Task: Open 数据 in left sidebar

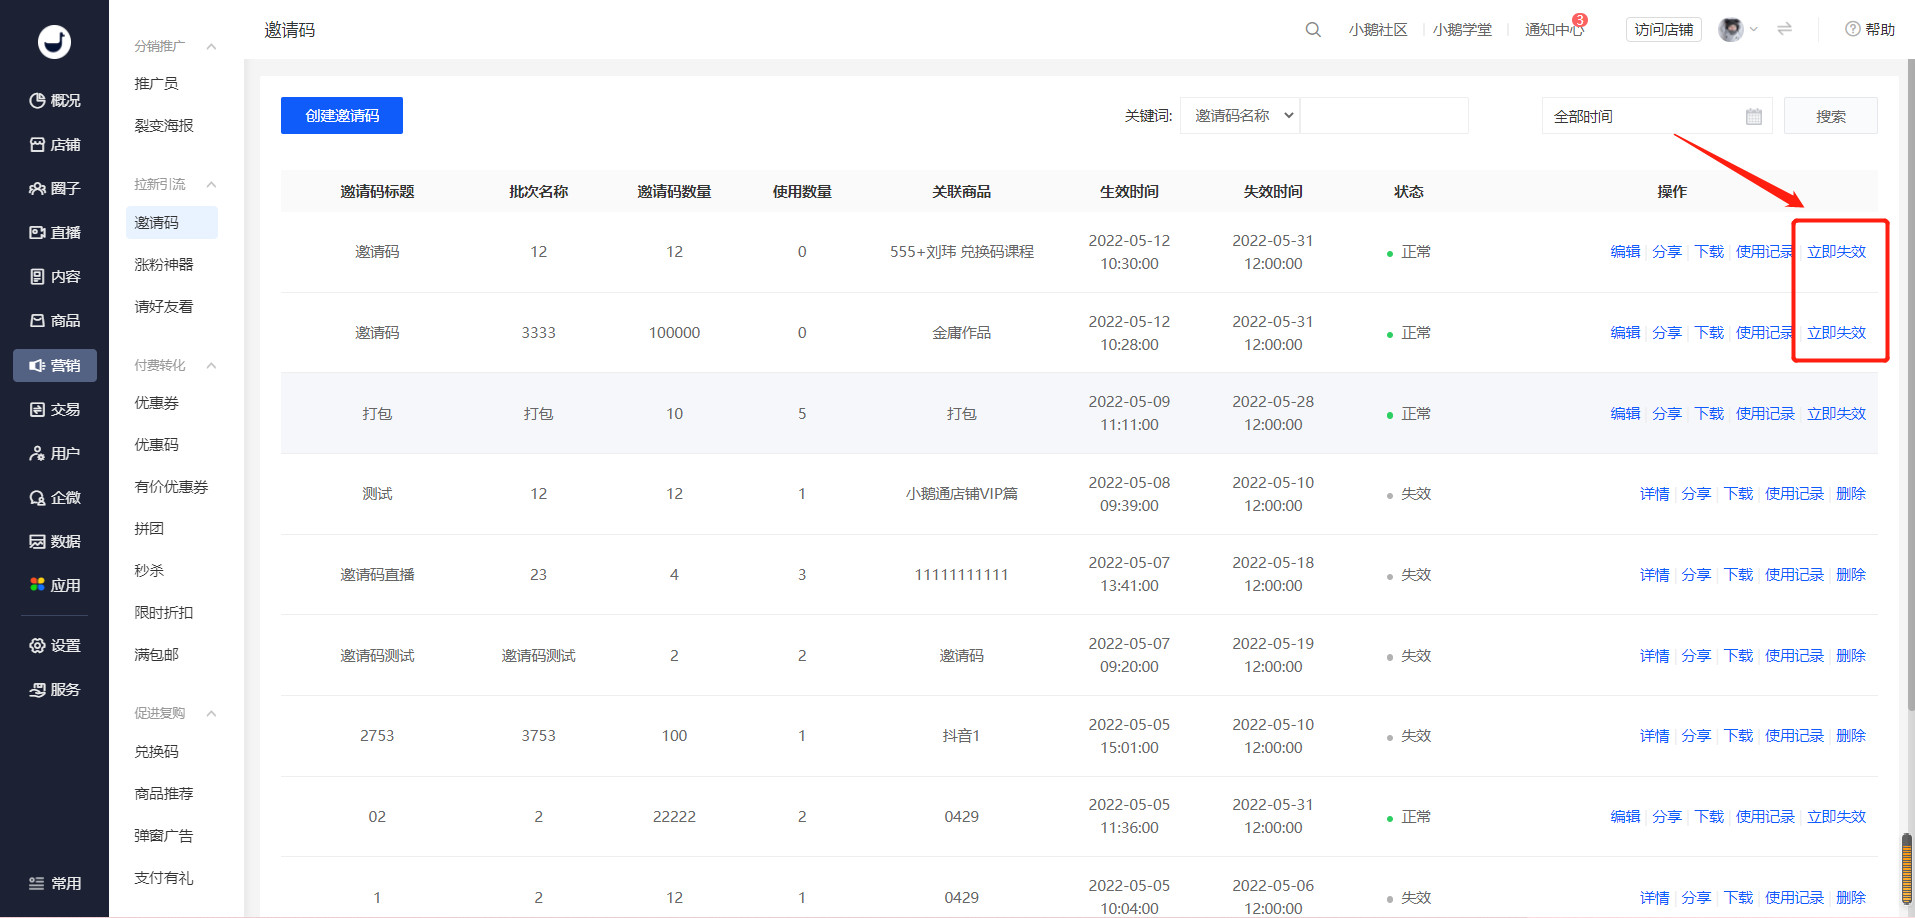Action: 55,541
